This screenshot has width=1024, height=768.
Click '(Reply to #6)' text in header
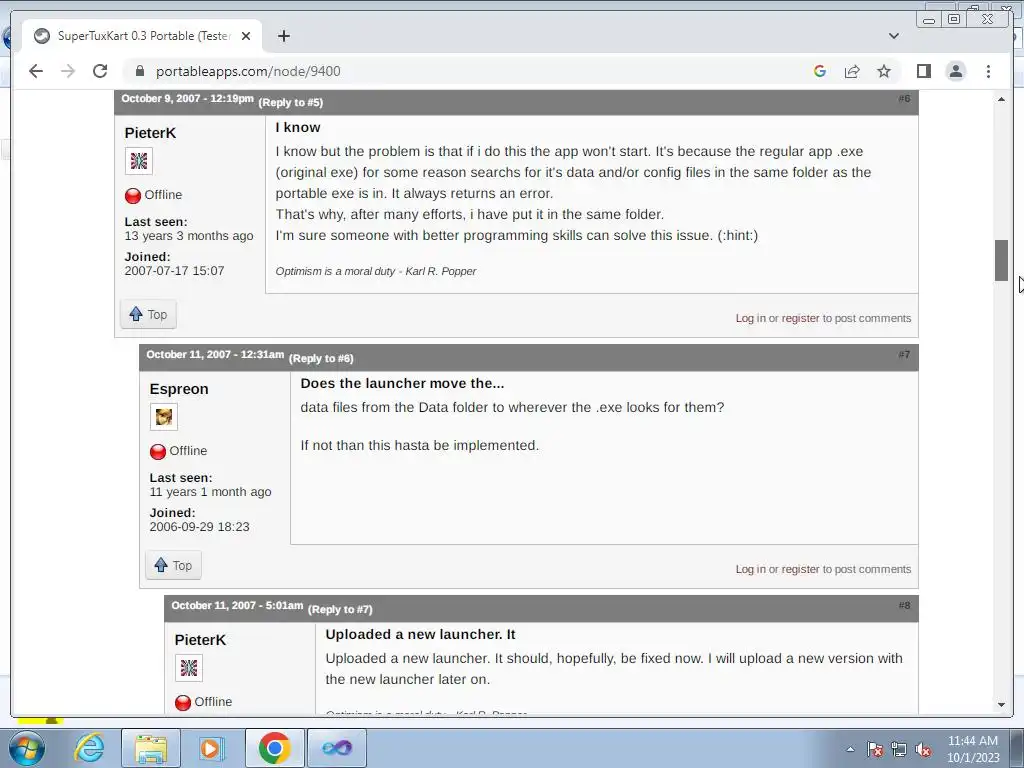[x=321, y=359]
